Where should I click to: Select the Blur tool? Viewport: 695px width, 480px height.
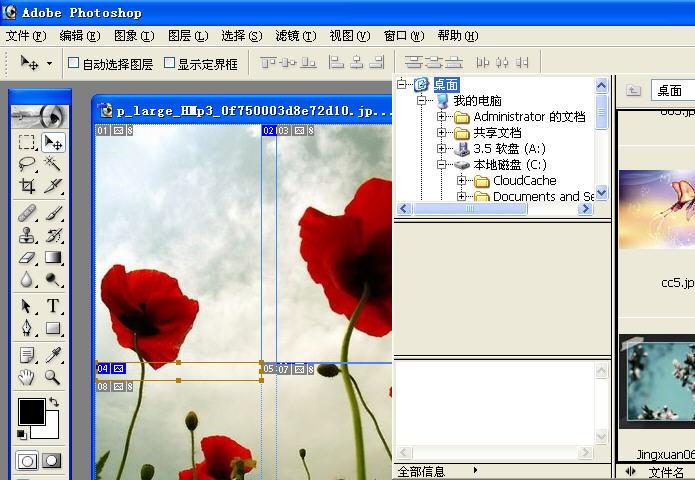tap(27, 279)
